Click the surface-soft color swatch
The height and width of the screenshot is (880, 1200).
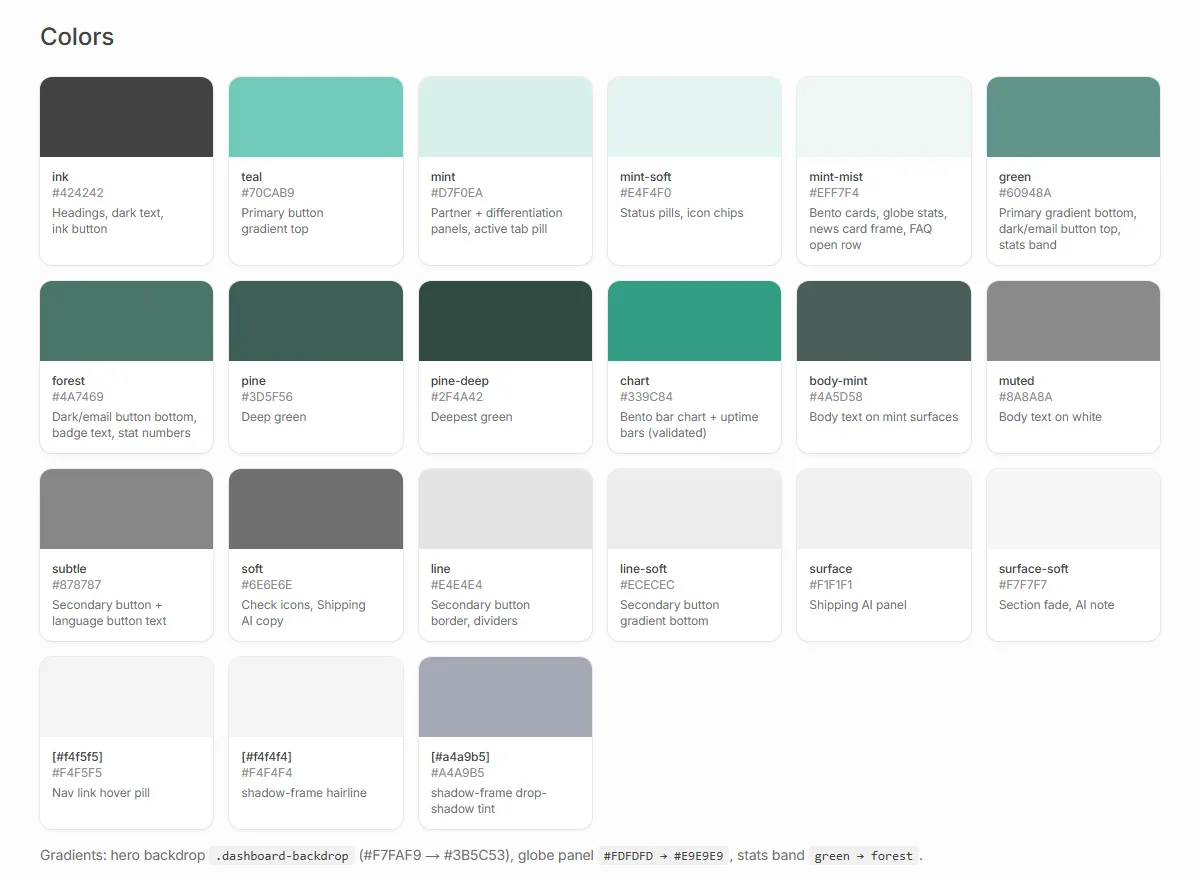tap(1073, 509)
